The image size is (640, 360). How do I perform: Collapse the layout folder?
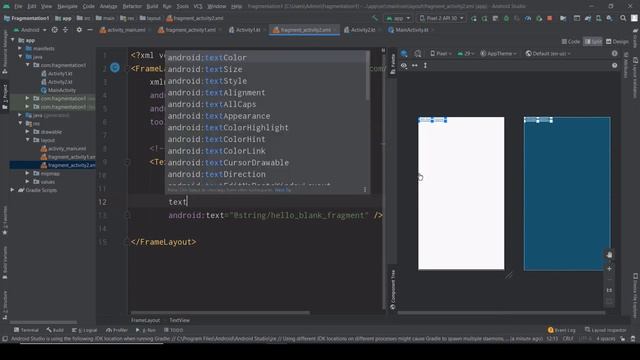click(x=27, y=140)
